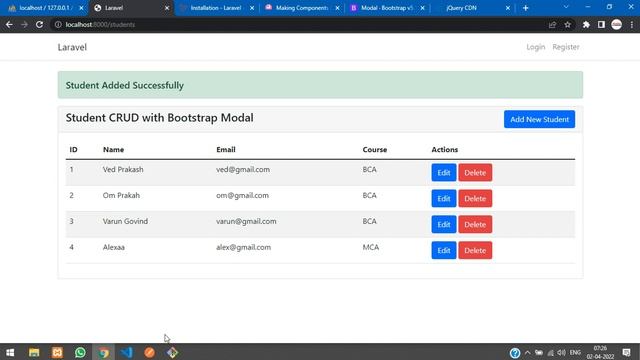Screen dimensions: 640x360
Task: Open Windows Start menu
Action: pyautogui.click(x=10, y=352)
